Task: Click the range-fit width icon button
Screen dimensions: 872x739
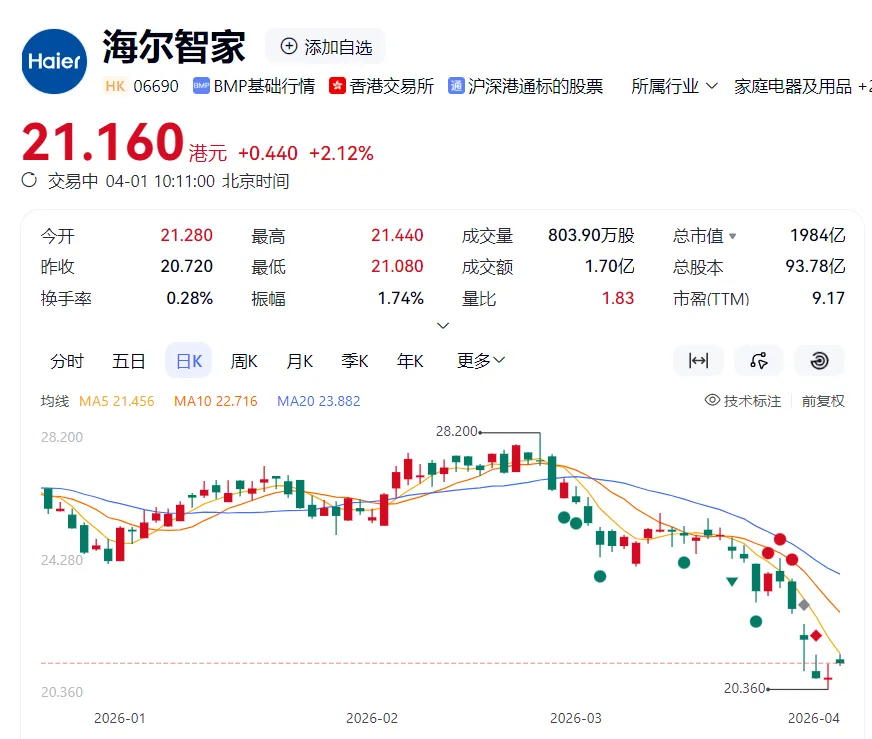Action: point(698,360)
